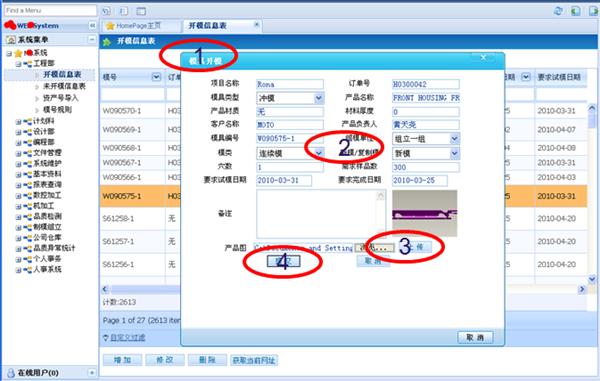Click the 取消 button at dialog bottom
The image size is (600, 381).
coord(475,337)
